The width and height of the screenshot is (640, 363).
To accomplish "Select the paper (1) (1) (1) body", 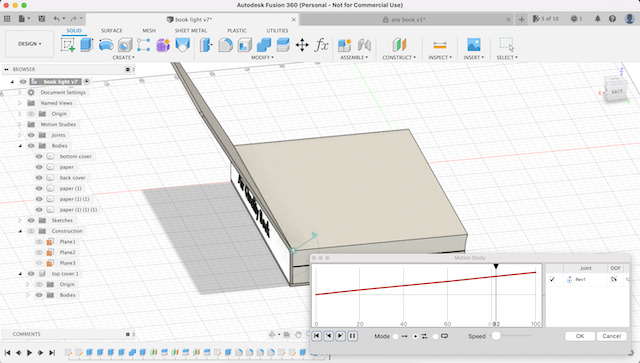I will (78, 210).
